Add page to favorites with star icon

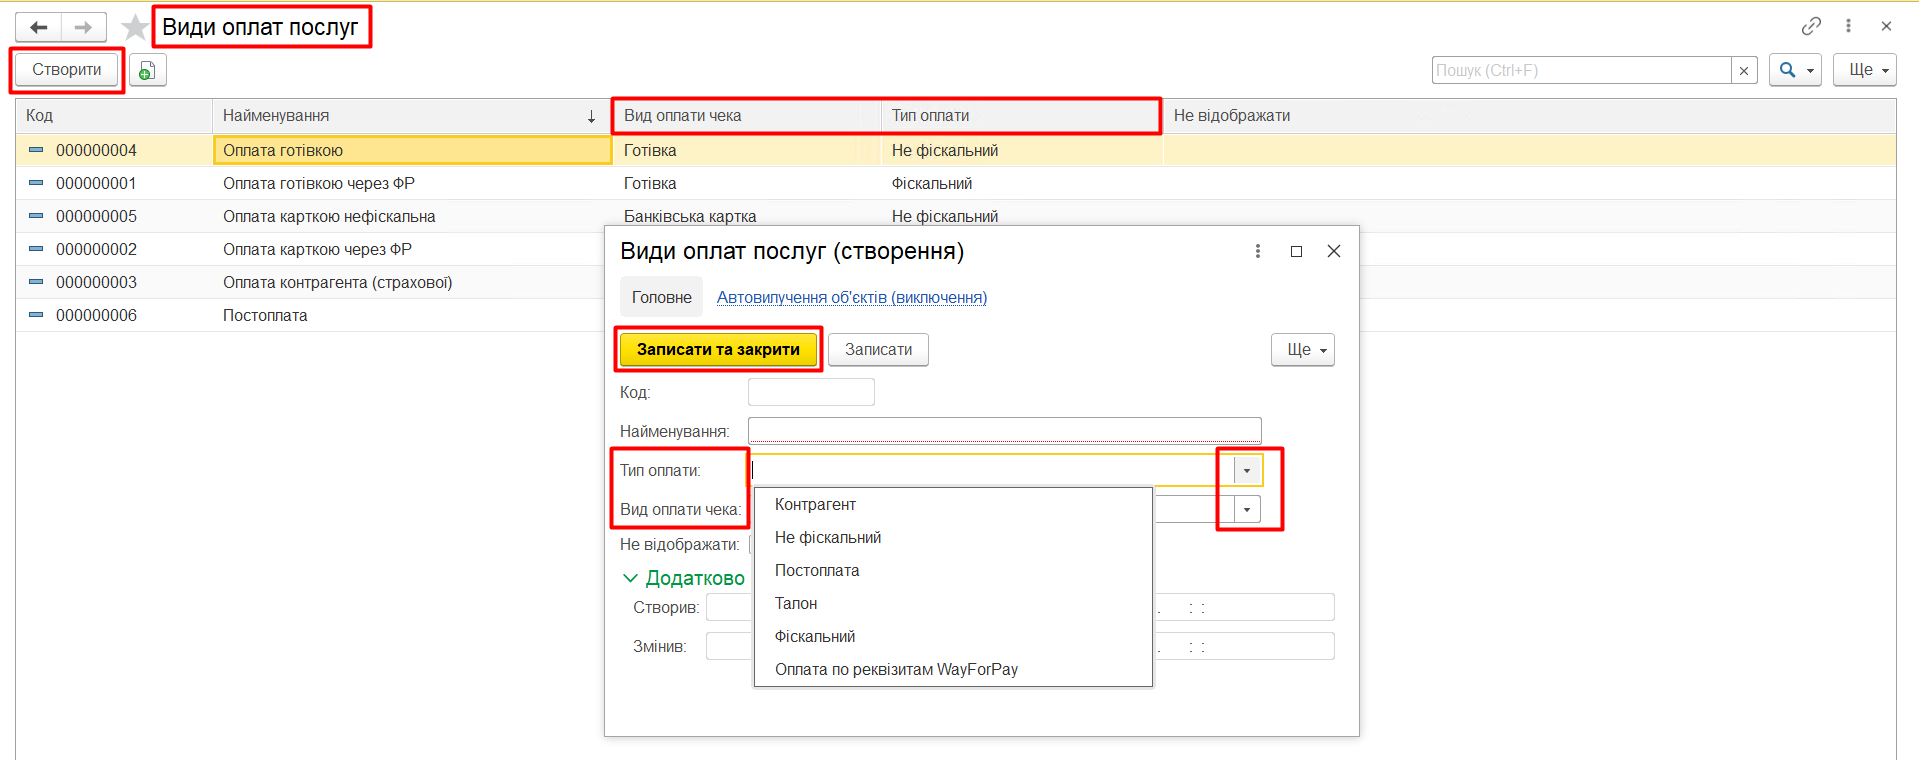(134, 27)
